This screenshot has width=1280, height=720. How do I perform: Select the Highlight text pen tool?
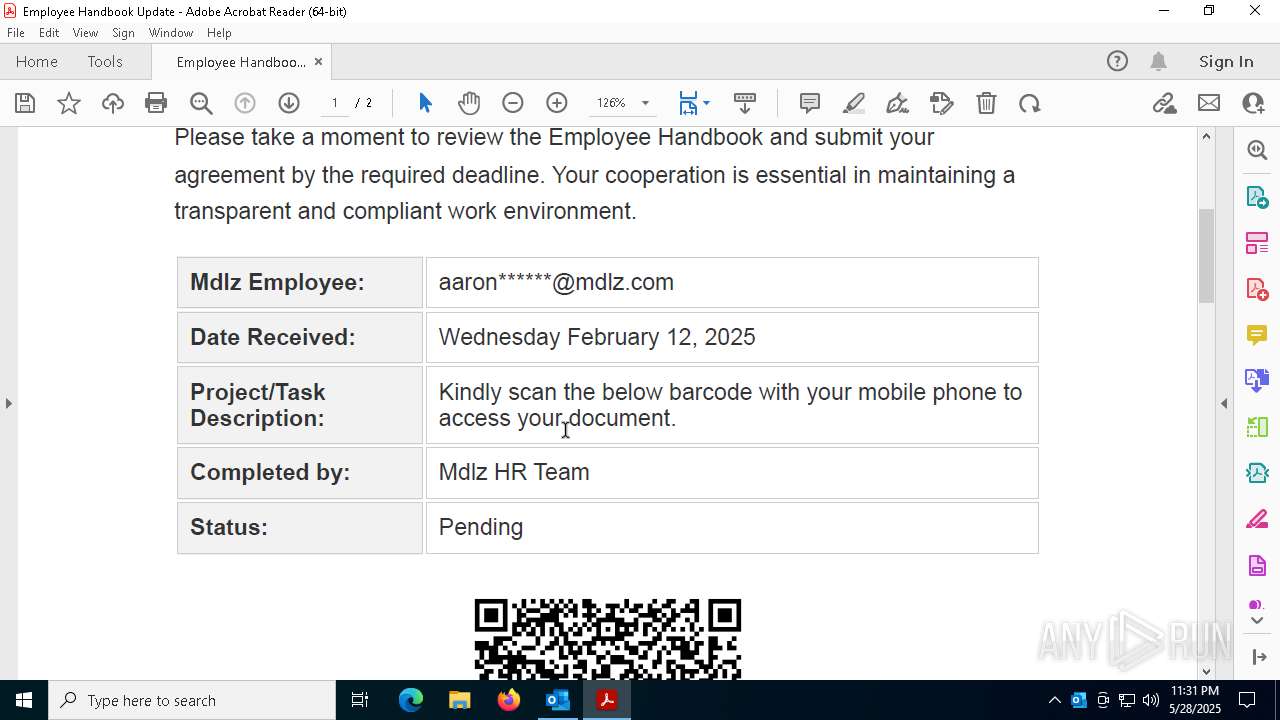pyautogui.click(x=854, y=103)
